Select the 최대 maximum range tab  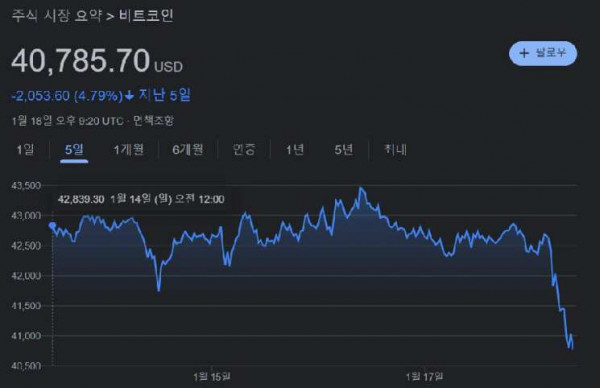click(x=395, y=150)
